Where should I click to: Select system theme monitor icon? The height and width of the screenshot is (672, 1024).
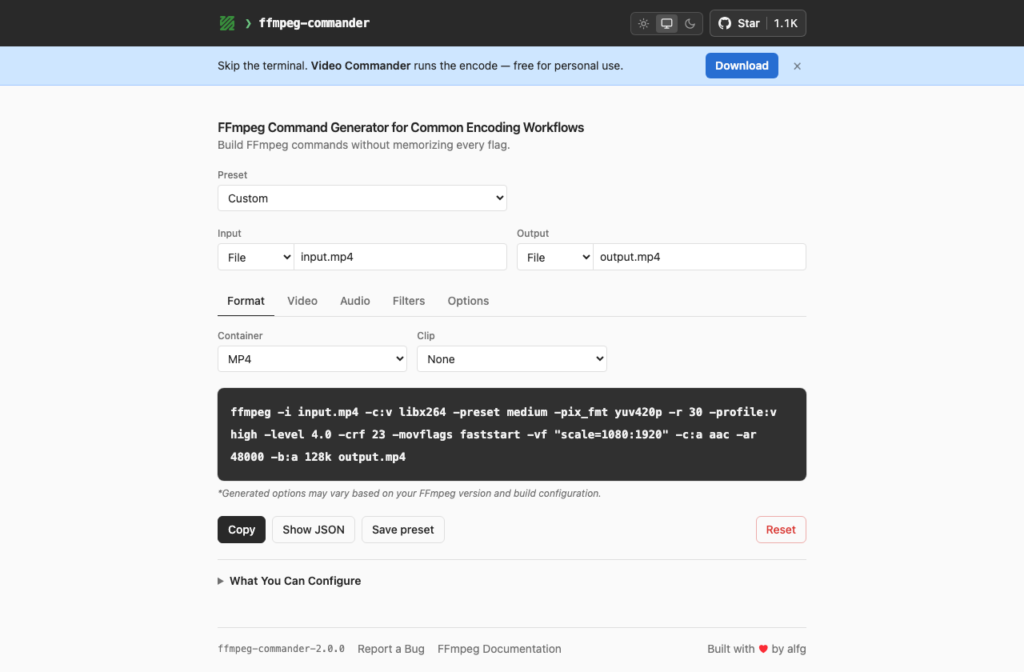click(x=666, y=24)
